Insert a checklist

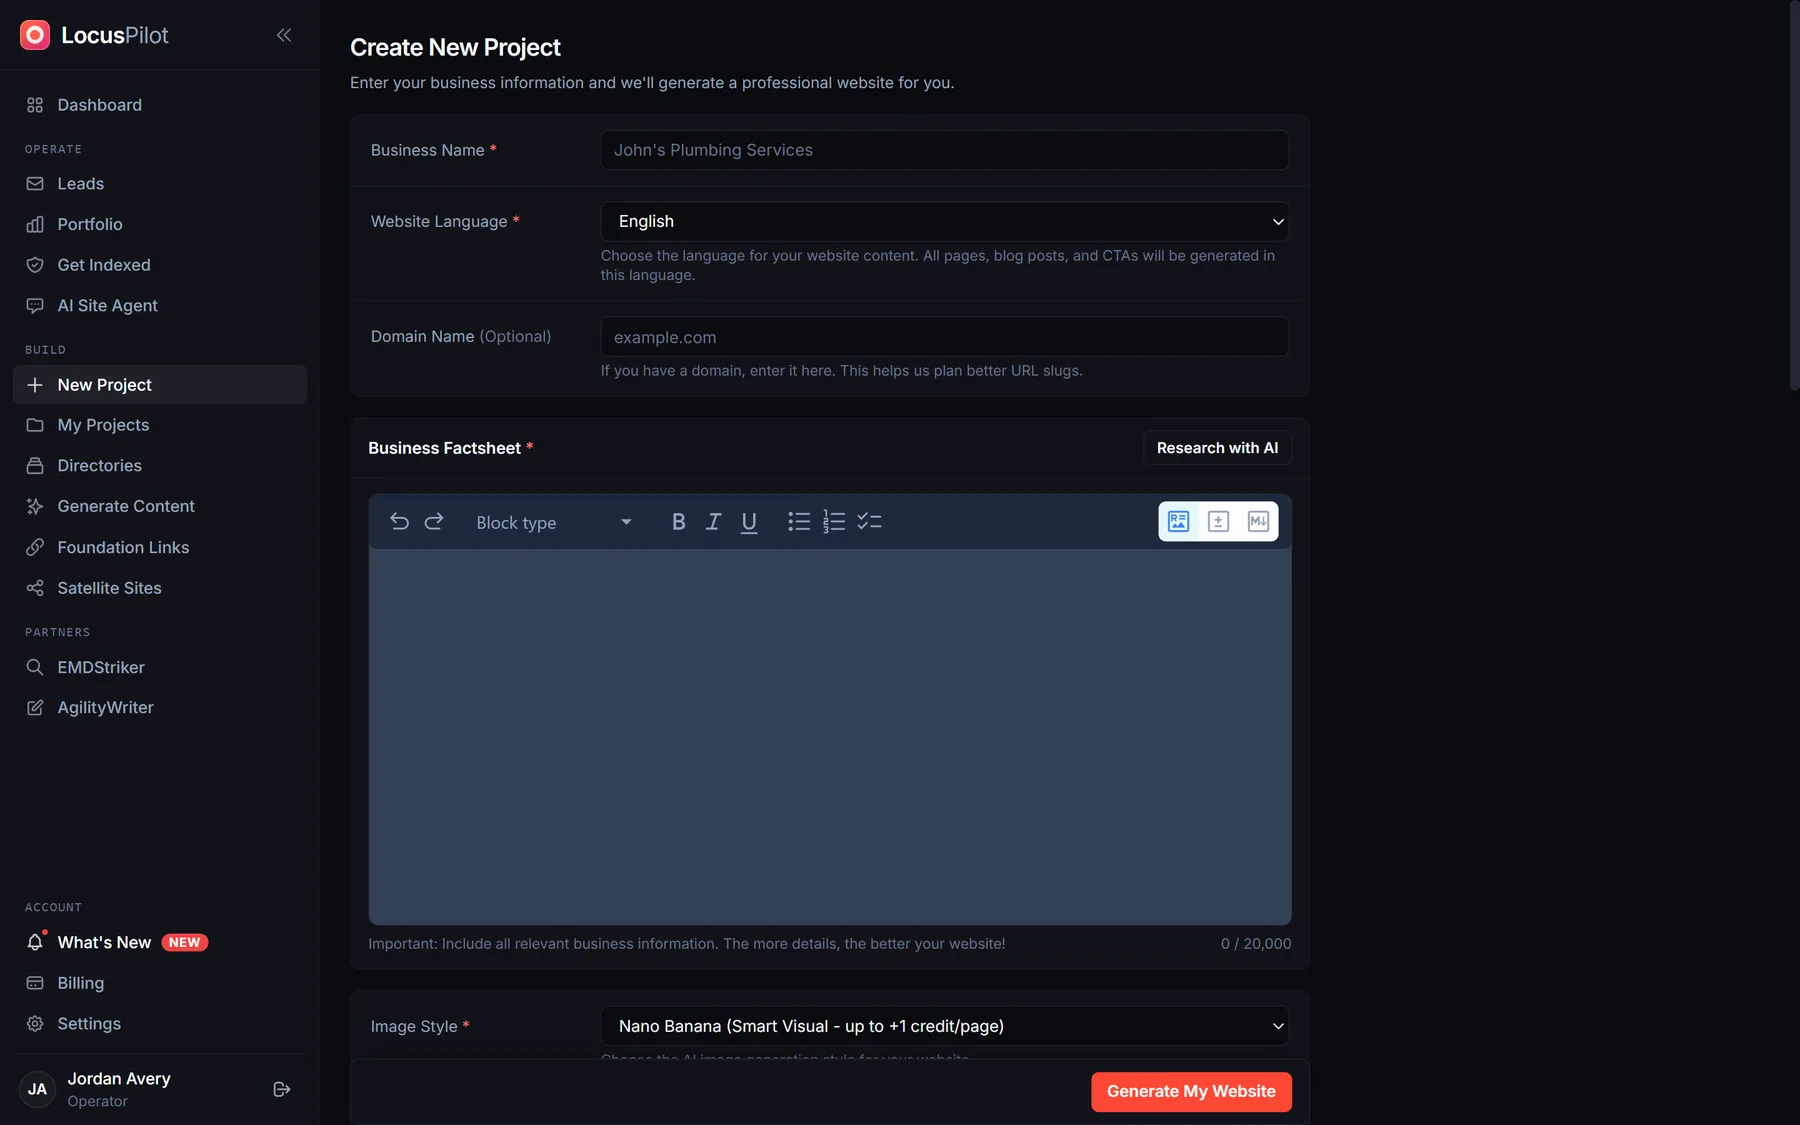point(869,522)
